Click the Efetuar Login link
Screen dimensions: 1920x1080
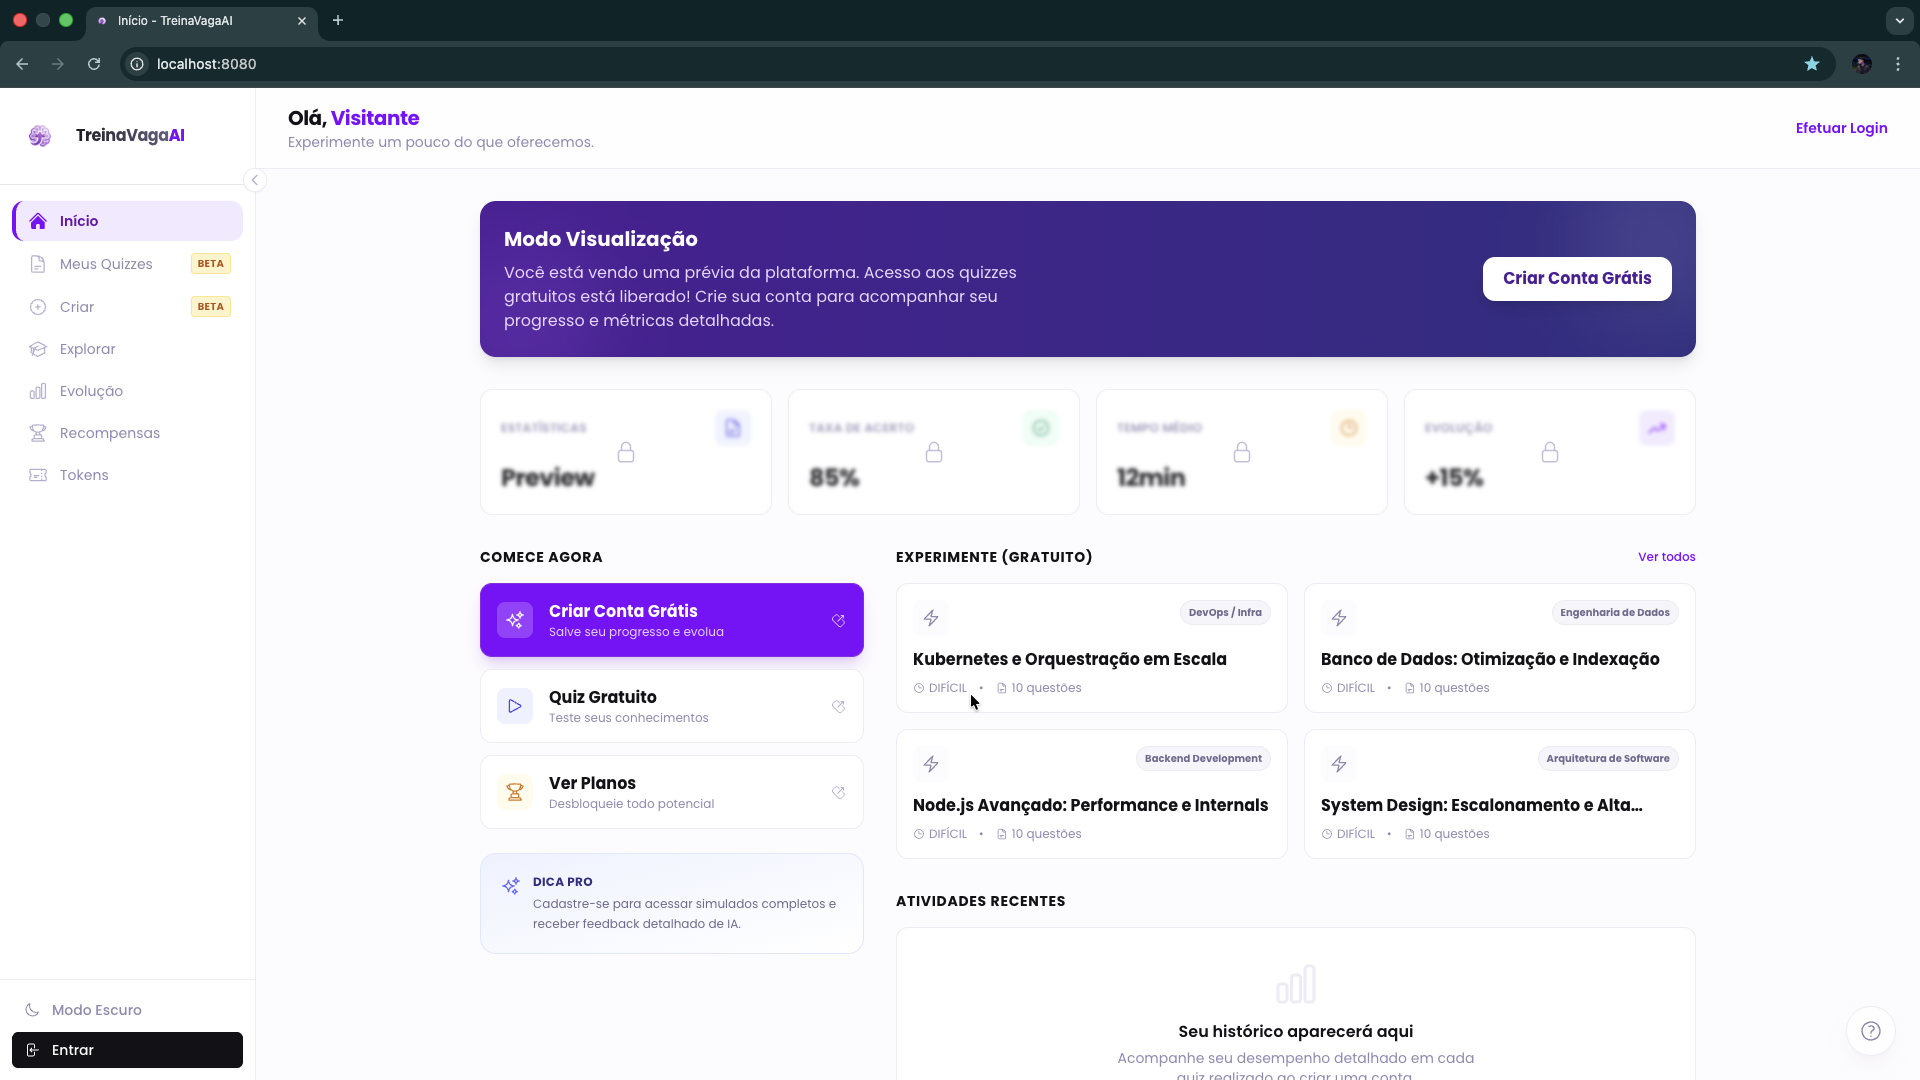pos(1841,128)
